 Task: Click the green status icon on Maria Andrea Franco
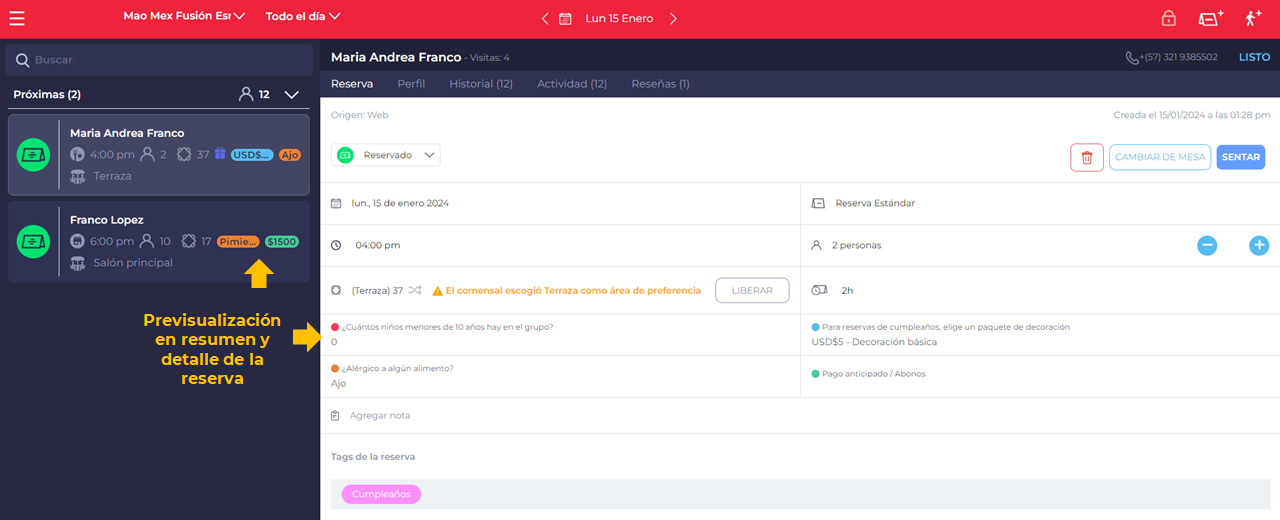pos(34,155)
